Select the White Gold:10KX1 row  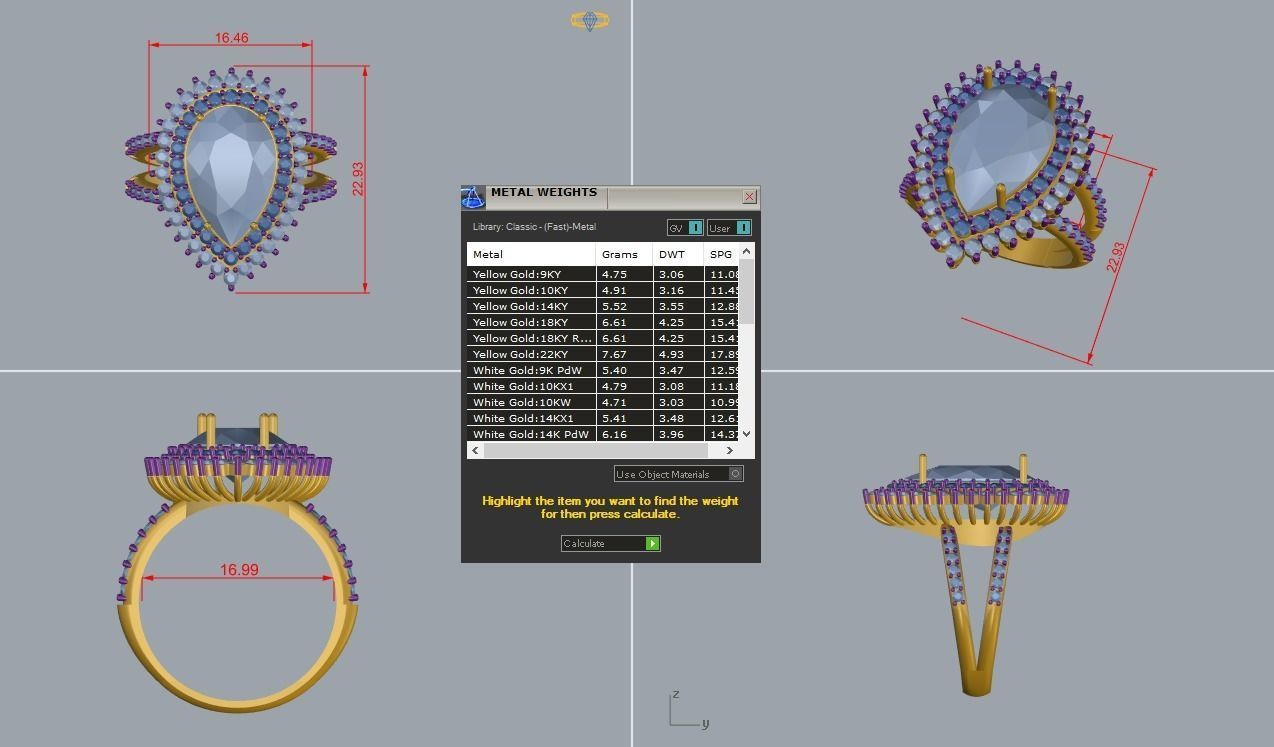[603, 386]
